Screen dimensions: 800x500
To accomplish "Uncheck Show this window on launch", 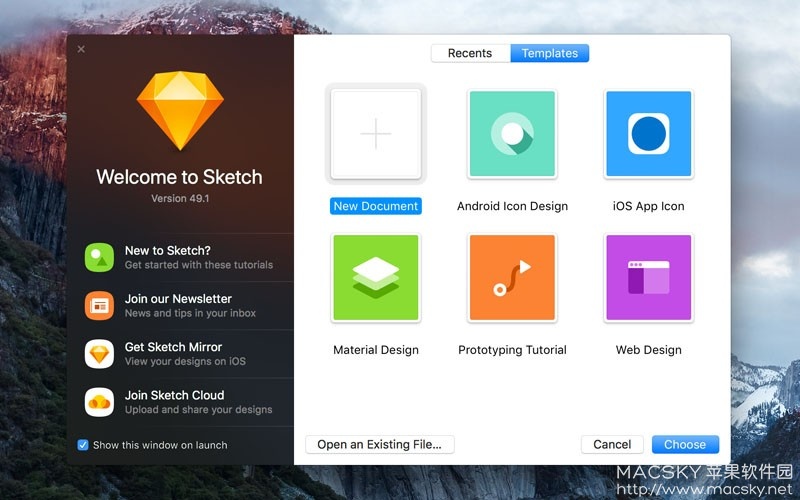I will (83, 445).
